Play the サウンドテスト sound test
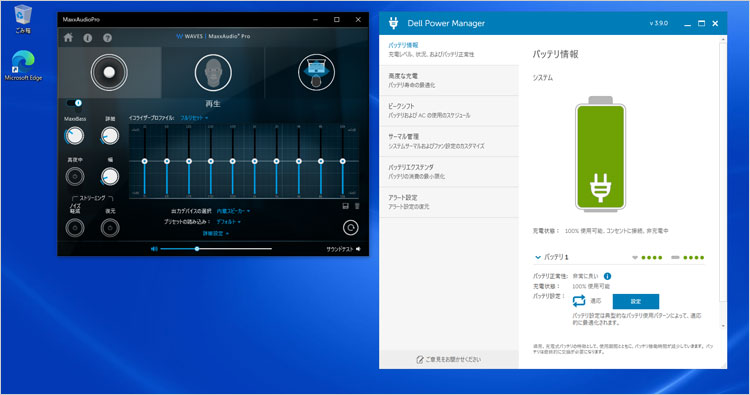750x395 pixels. pos(343,249)
